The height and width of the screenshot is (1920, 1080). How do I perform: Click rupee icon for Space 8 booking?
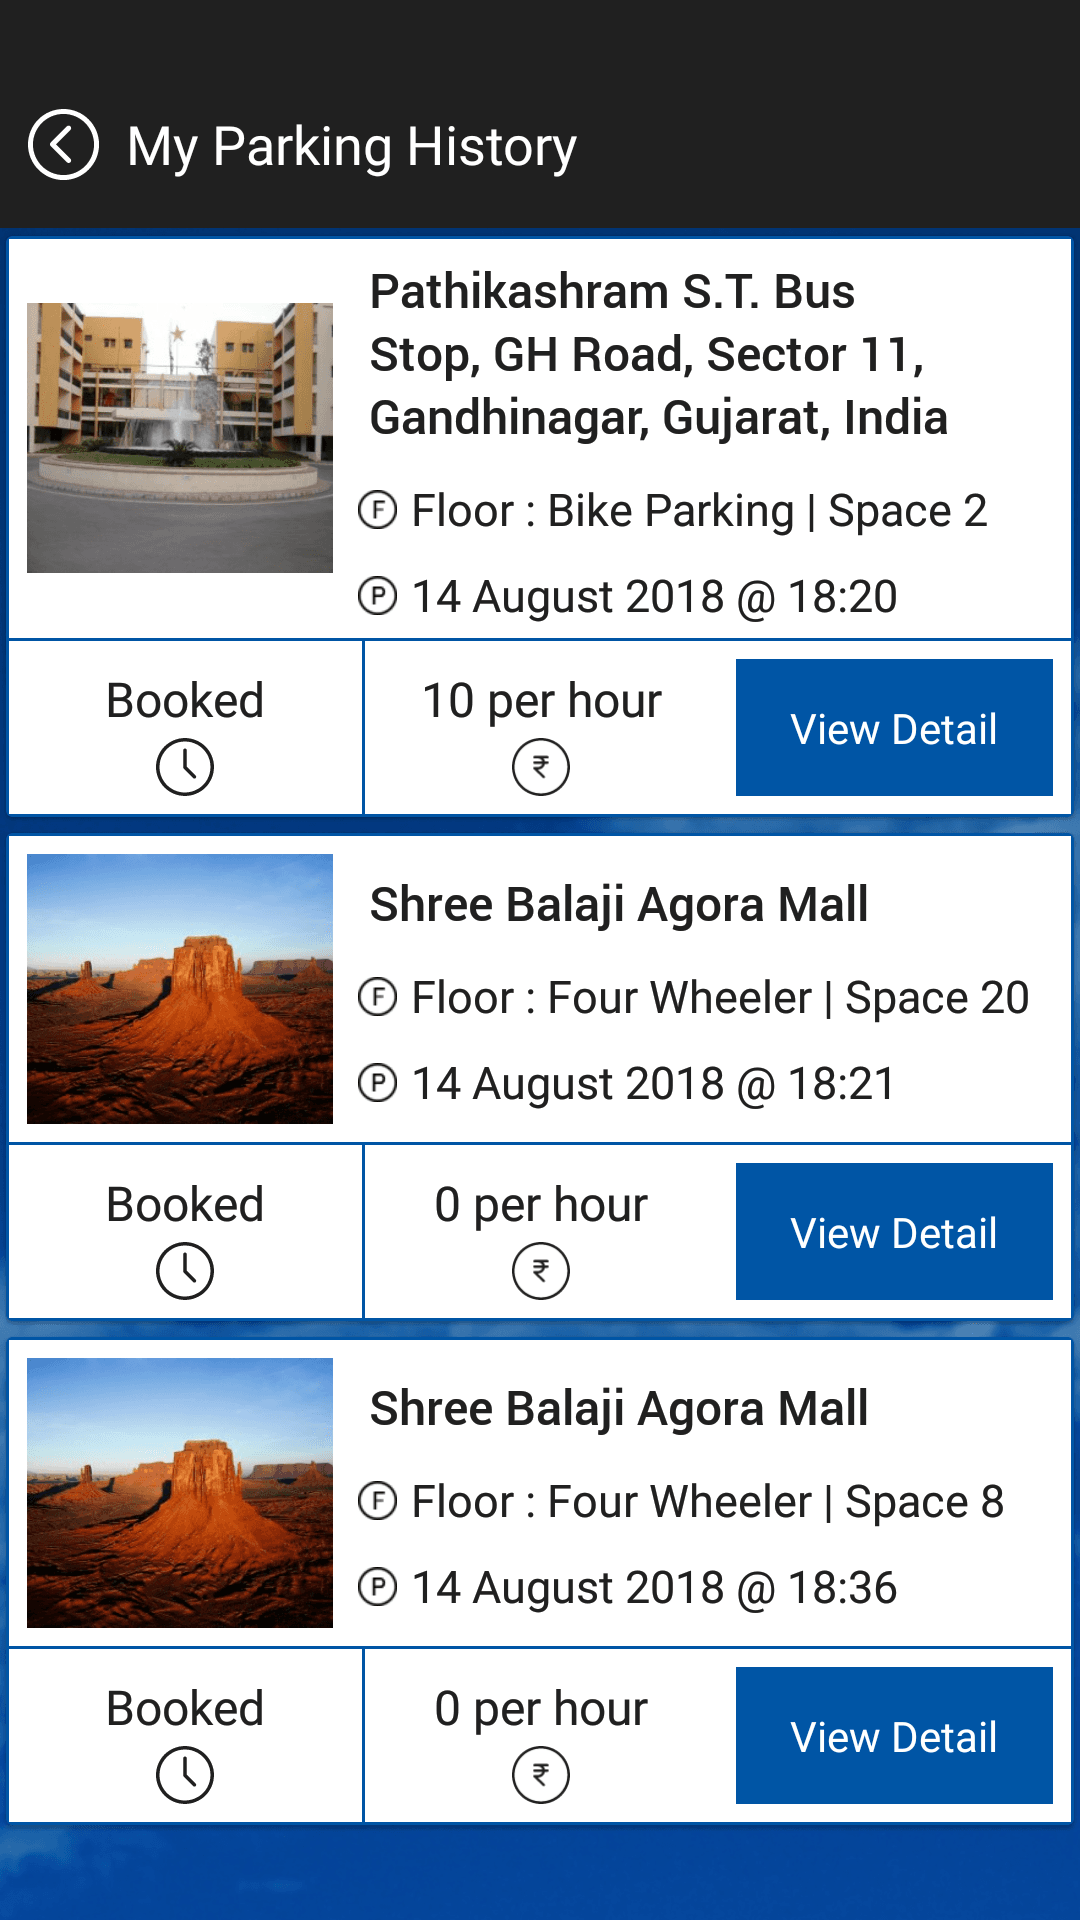[x=541, y=1775]
